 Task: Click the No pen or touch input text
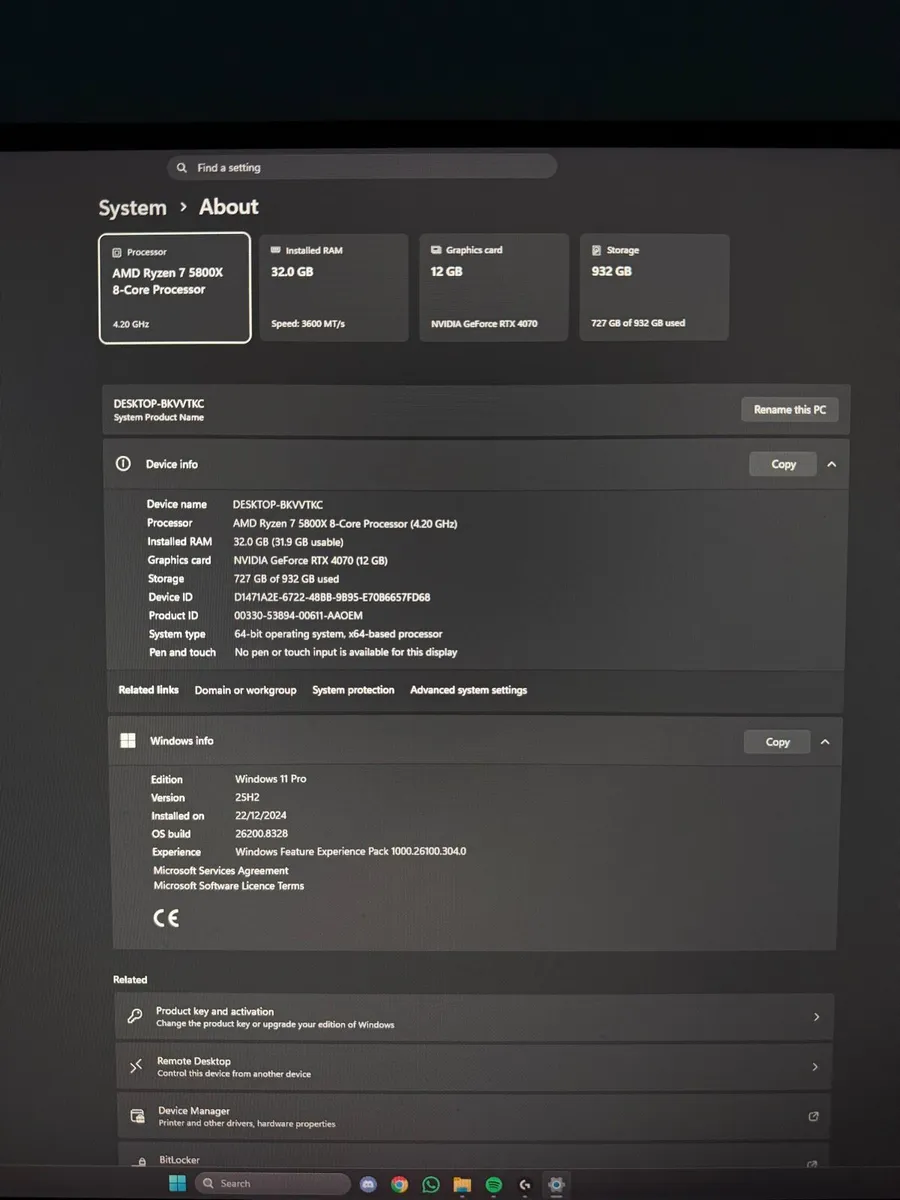pyautogui.click(x=346, y=652)
